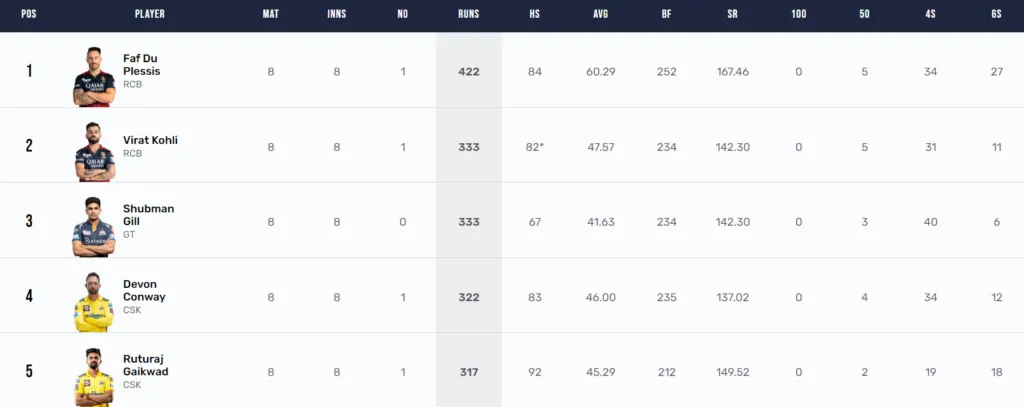Open Shubman Gill player photo
The width and height of the screenshot is (1024, 407).
(94, 227)
